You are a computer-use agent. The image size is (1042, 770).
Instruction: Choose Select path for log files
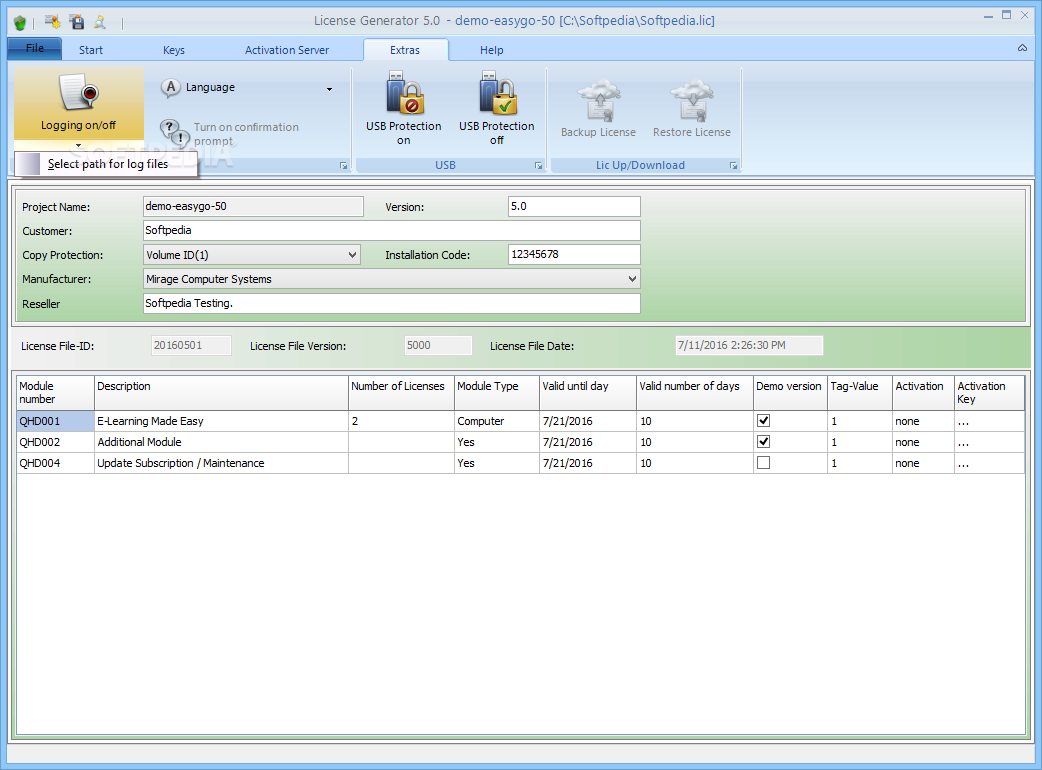click(106, 164)
